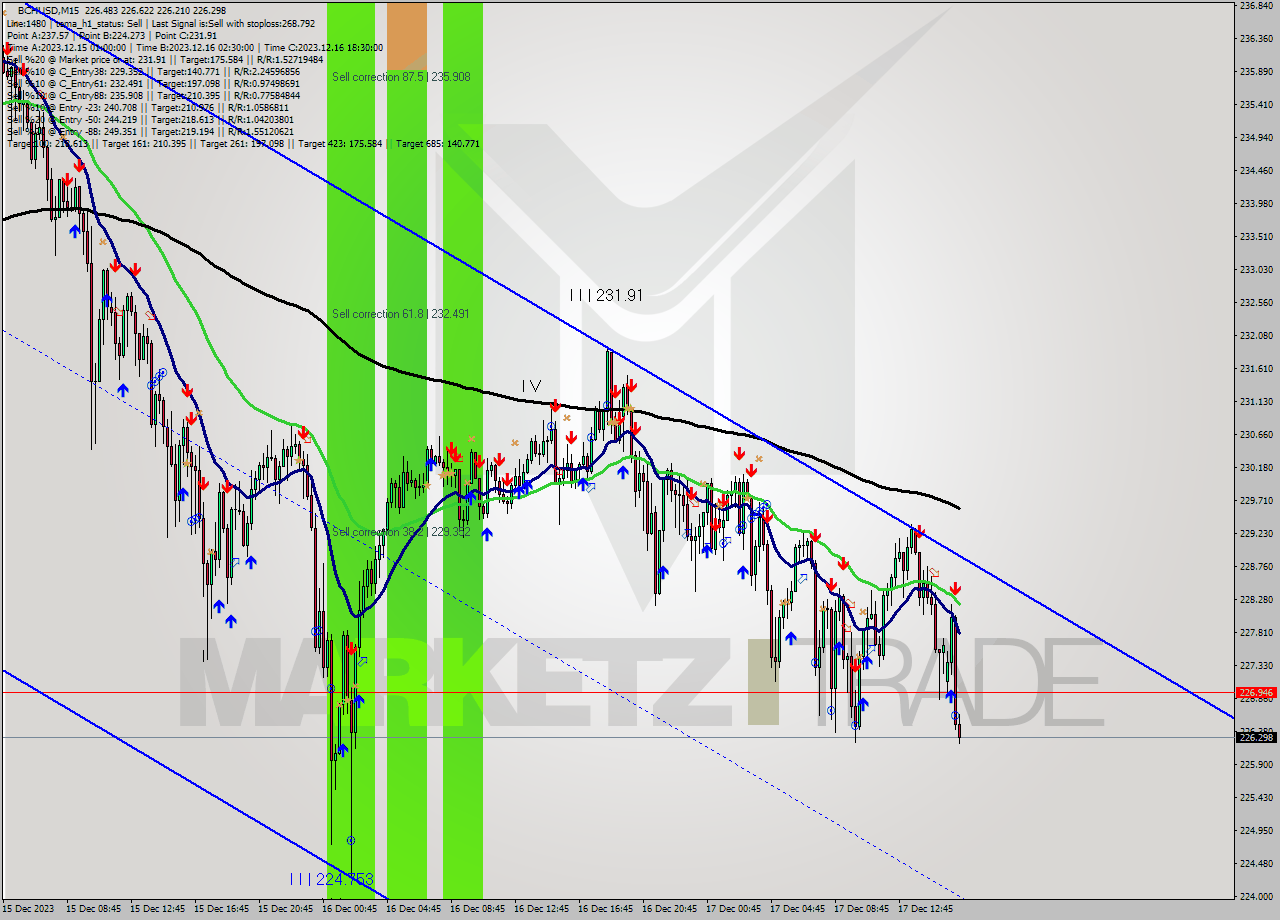The height and width of the screenshot is (920, 1280).
Task: Click the 232.560 price axis label
Action: click(x=1256, y=302)
